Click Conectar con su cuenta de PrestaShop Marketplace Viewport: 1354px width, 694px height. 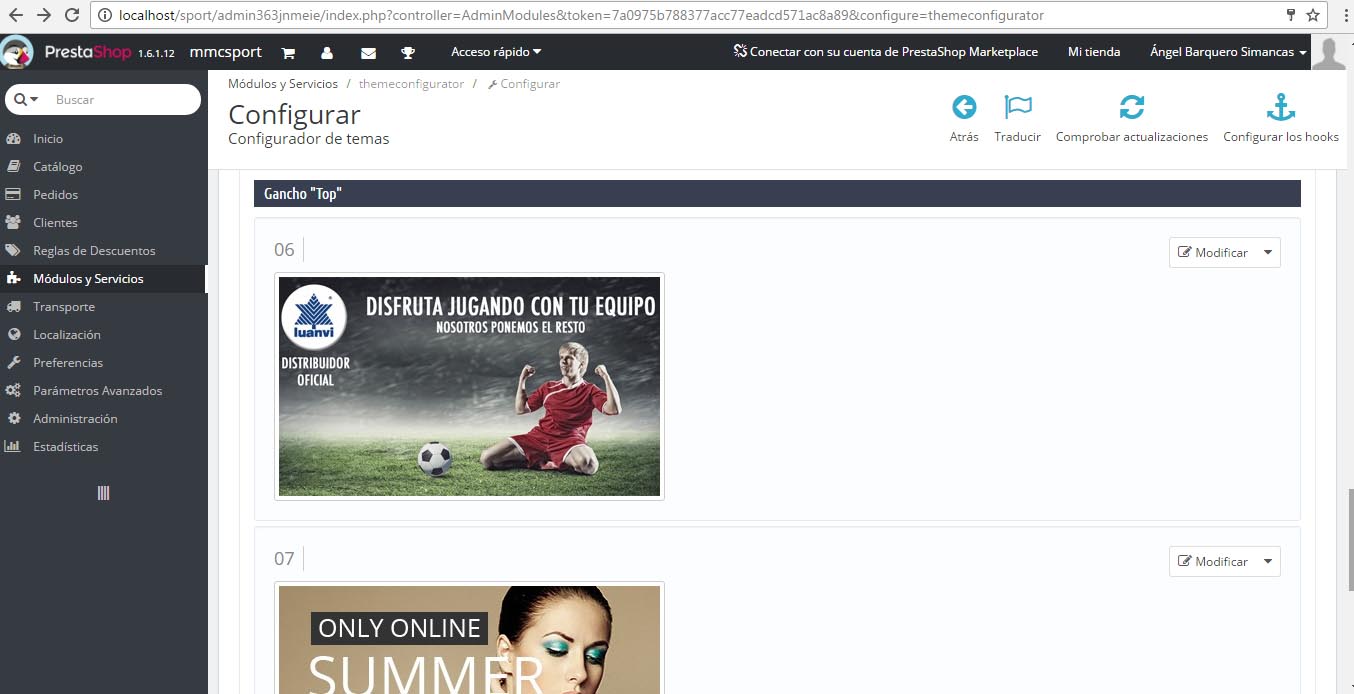pyautogui.click(x=885, y=52)
